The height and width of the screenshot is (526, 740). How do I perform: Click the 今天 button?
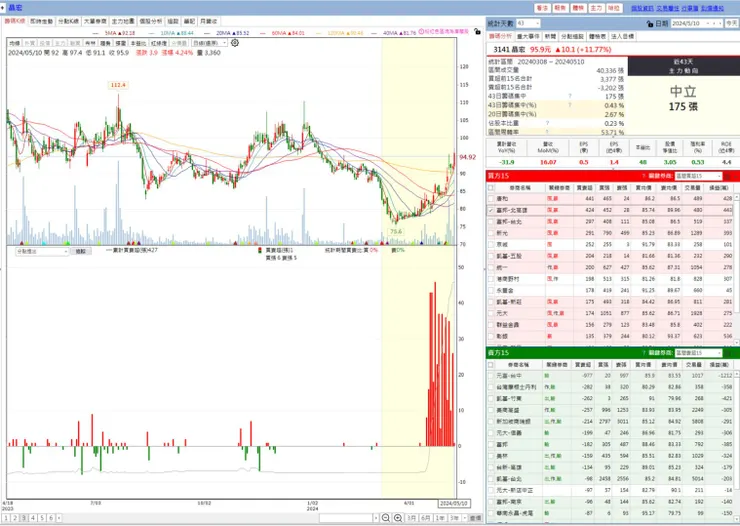[732, 23]
